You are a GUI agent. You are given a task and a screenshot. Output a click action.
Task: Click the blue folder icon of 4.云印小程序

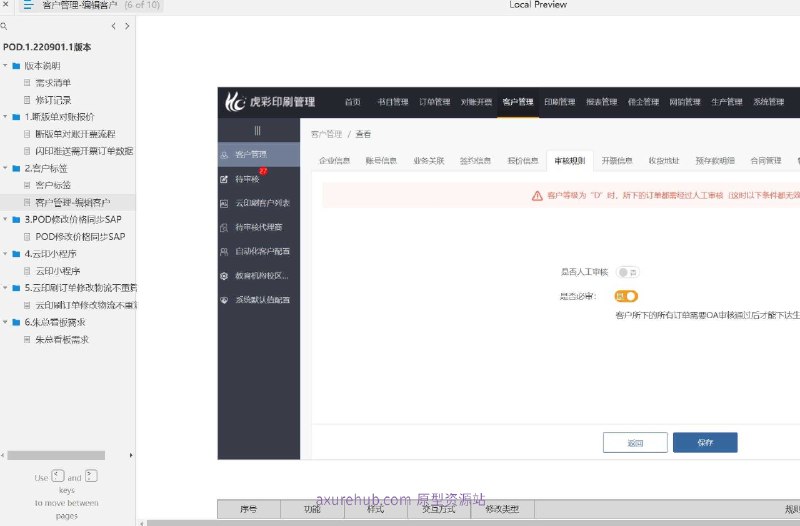(16, 254)
